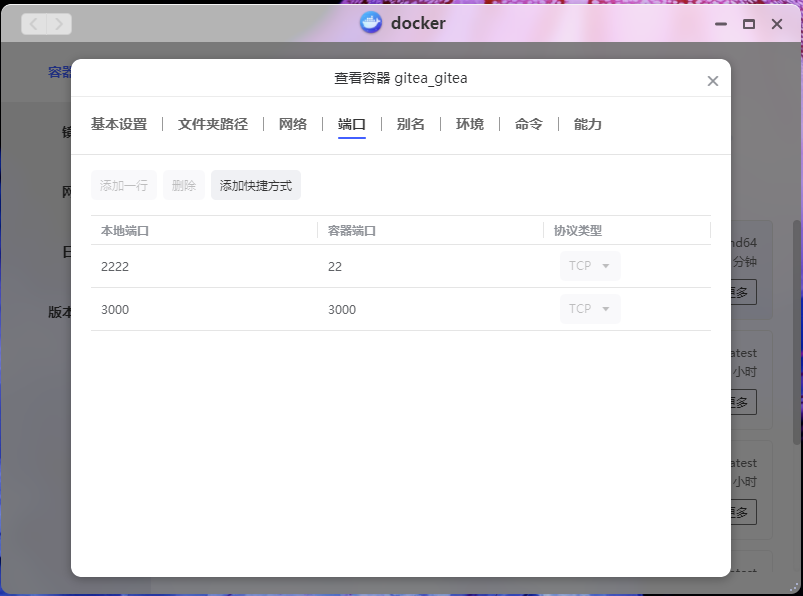This screenshot has height=596, width=803.
Task: Navigate back with the left arrow
Action: coord(34,24)
